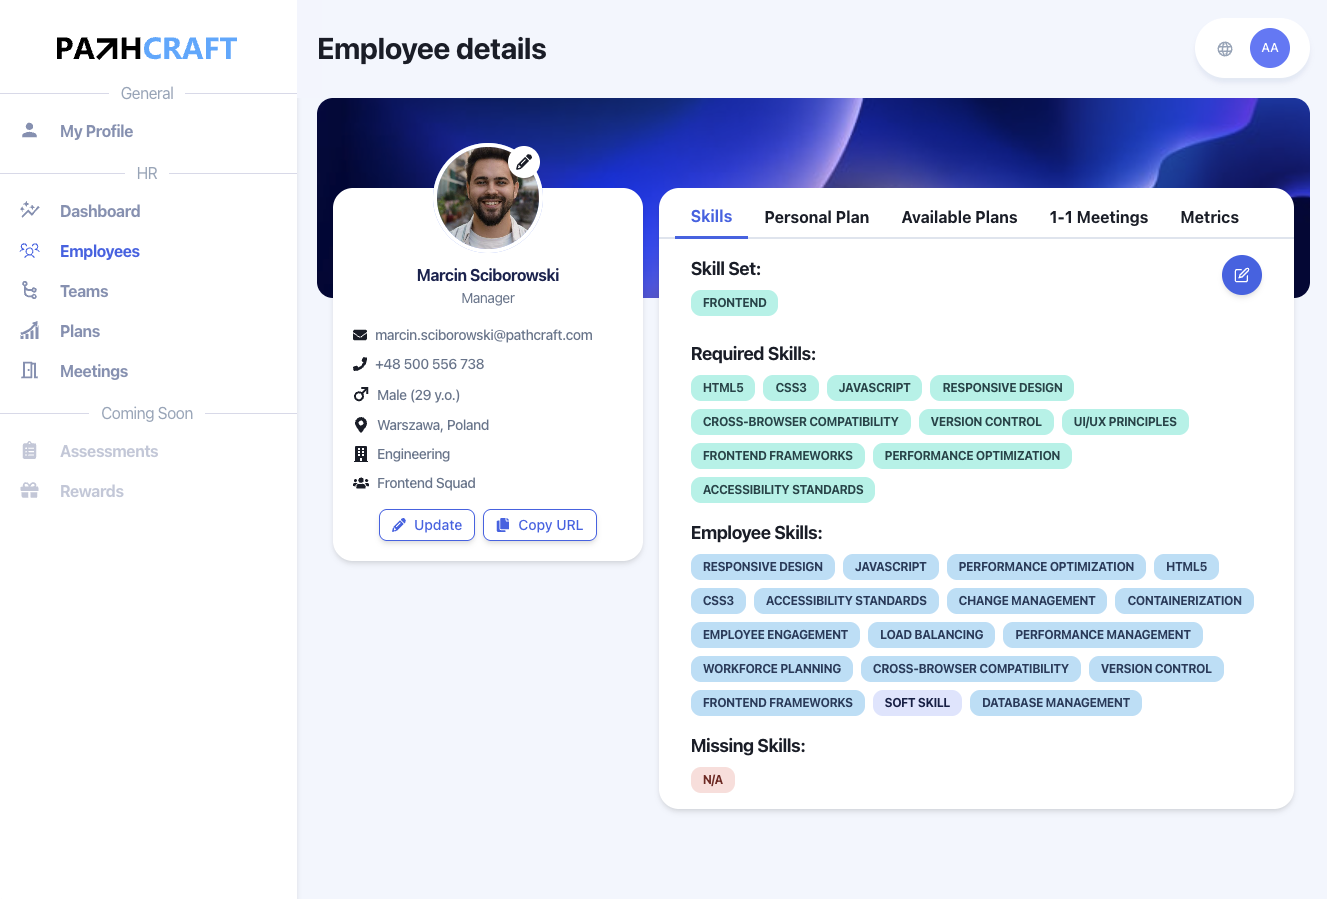Viewport: 1327px width, 899px height.
Task: Click the FRONTEND skill set chip
Action: 734,303
